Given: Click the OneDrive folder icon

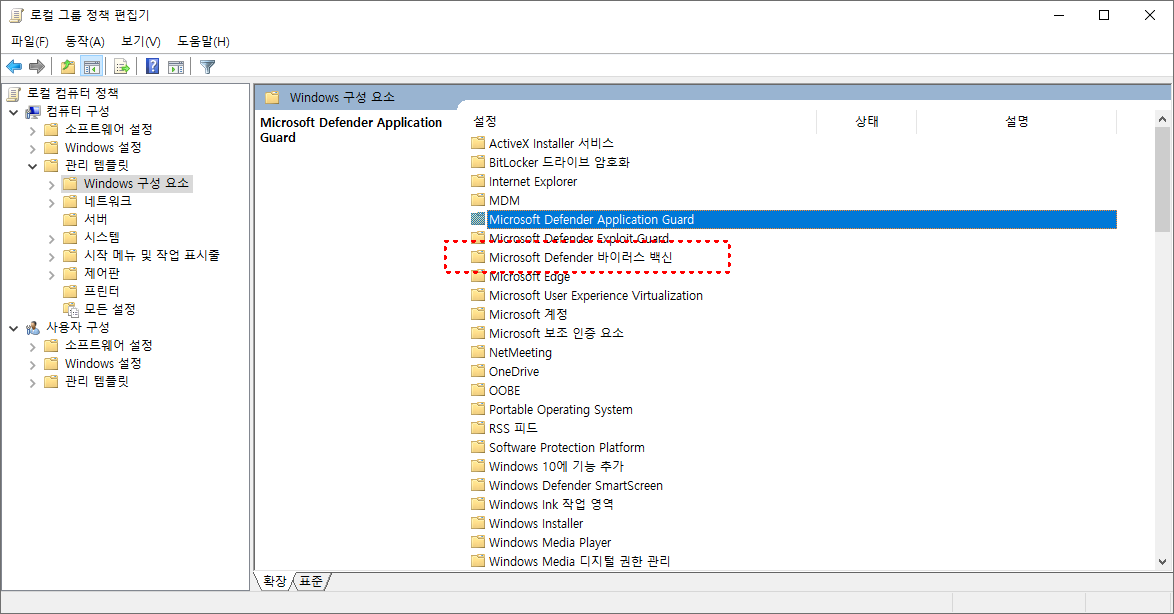Looking at the screenshot, I should (478, 370).
